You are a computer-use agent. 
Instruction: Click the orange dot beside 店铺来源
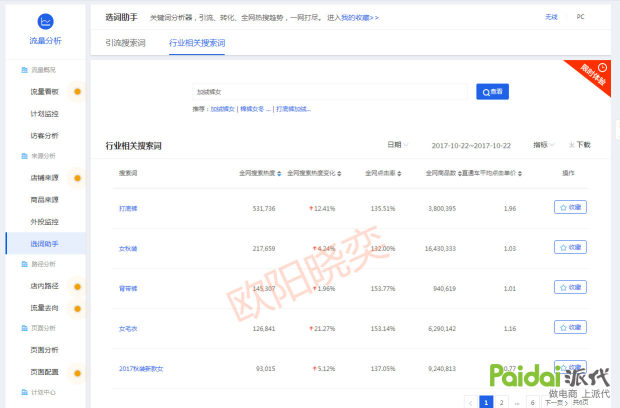pos(78,178)
